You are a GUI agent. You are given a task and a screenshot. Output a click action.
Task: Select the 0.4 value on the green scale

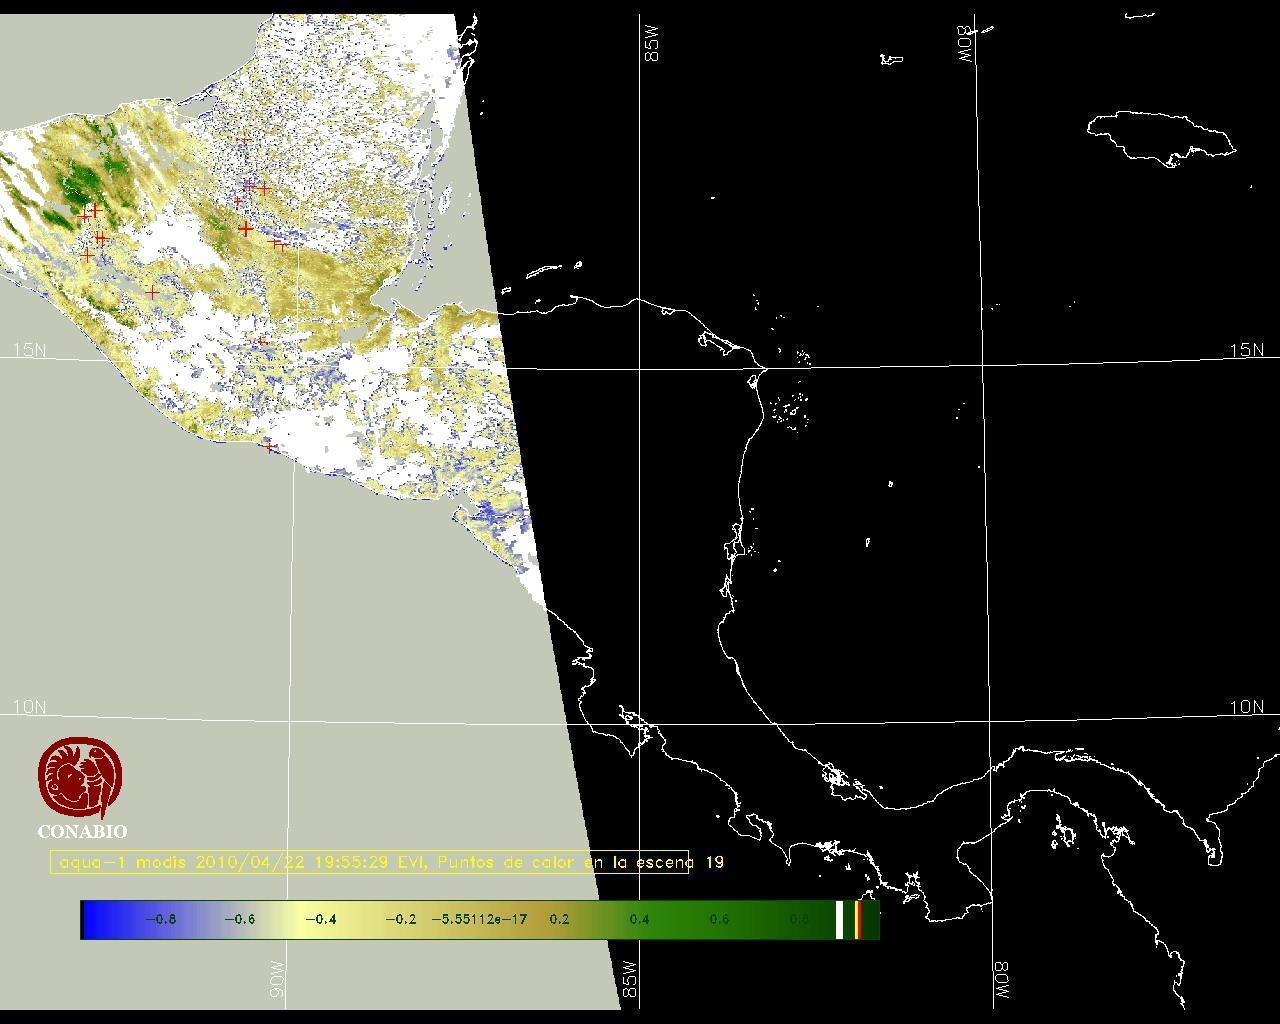pos(639,920)
